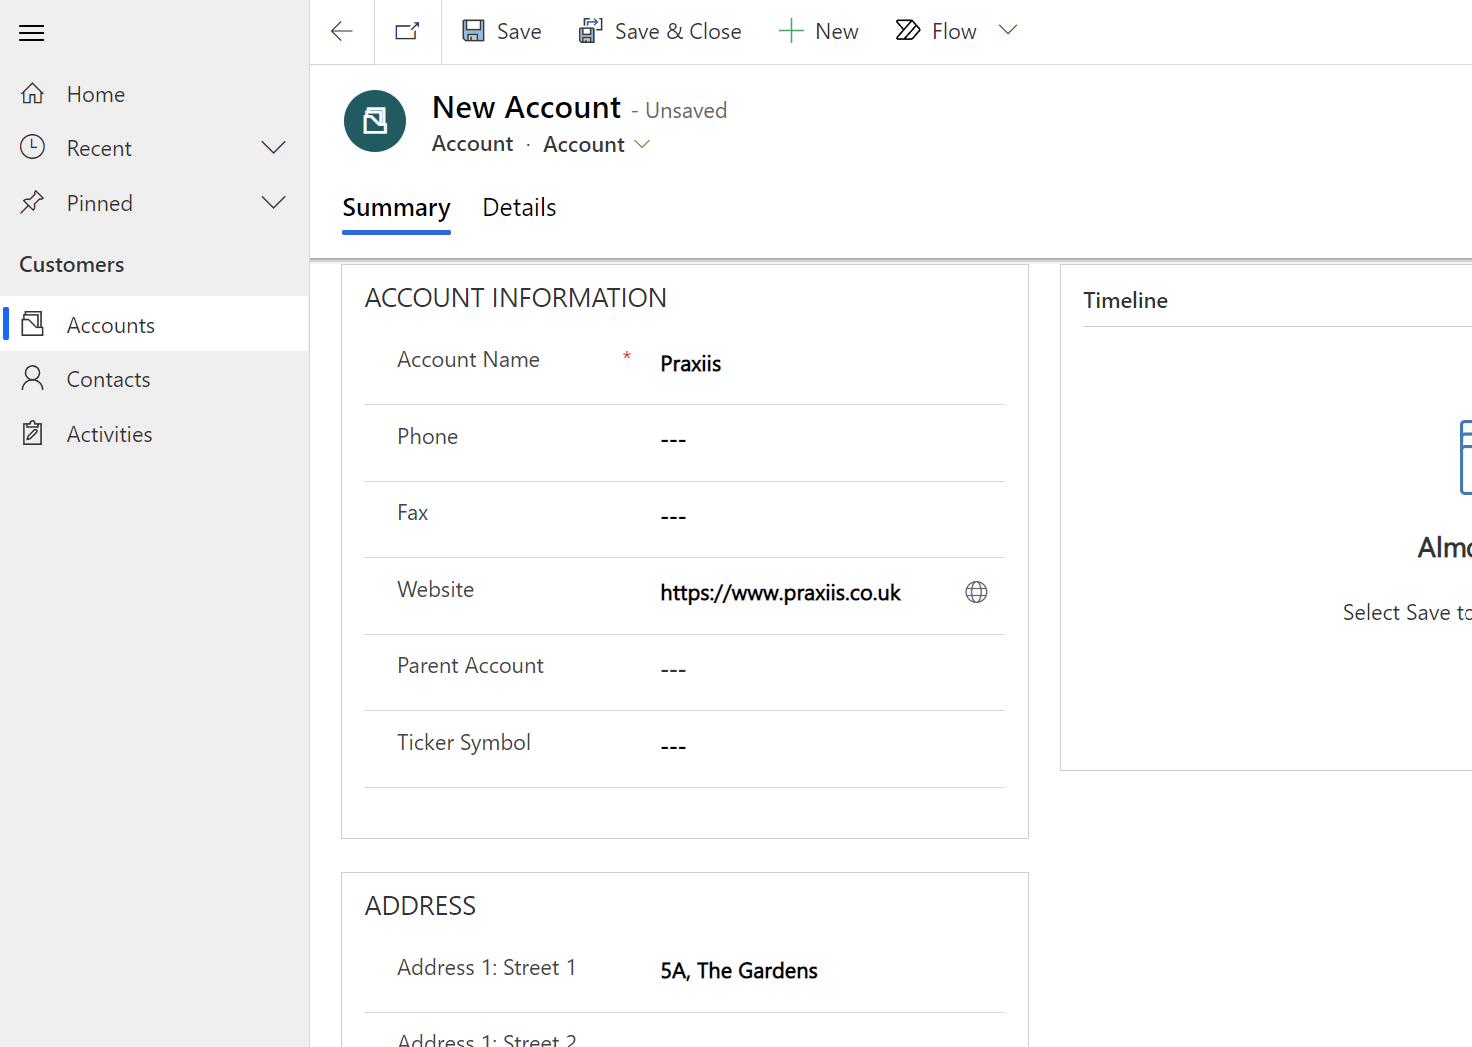Image resolution: width=1472 pixels, height=1047 pixels.
Task: Click the Activities clipboard icon
Action: pyautogui.click(x=32, y=433)
